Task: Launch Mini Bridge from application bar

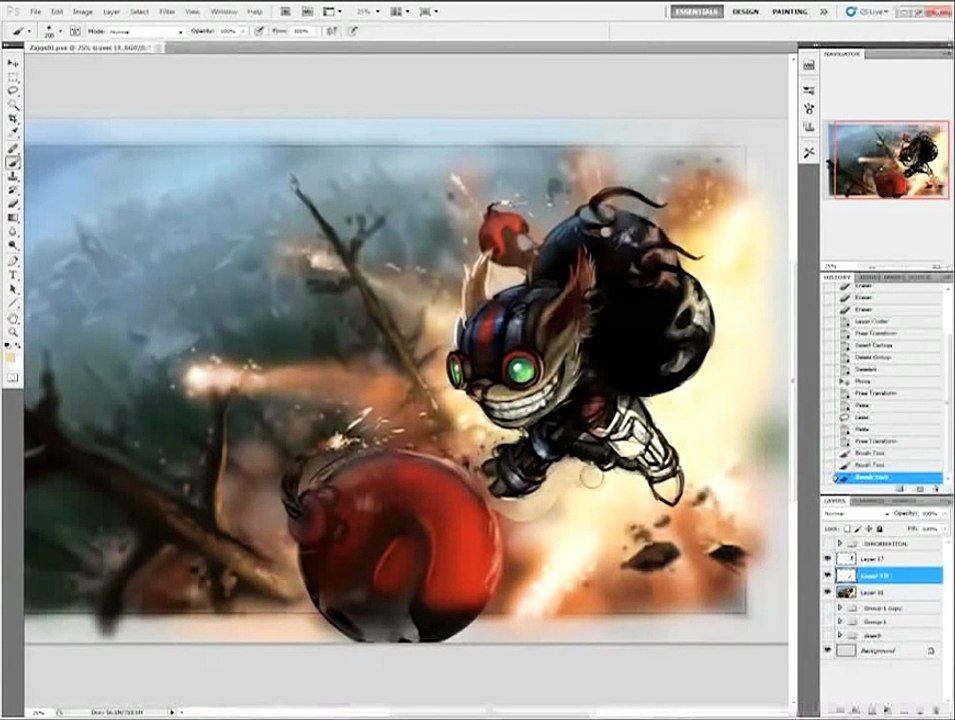Action: tap(308, 12)
